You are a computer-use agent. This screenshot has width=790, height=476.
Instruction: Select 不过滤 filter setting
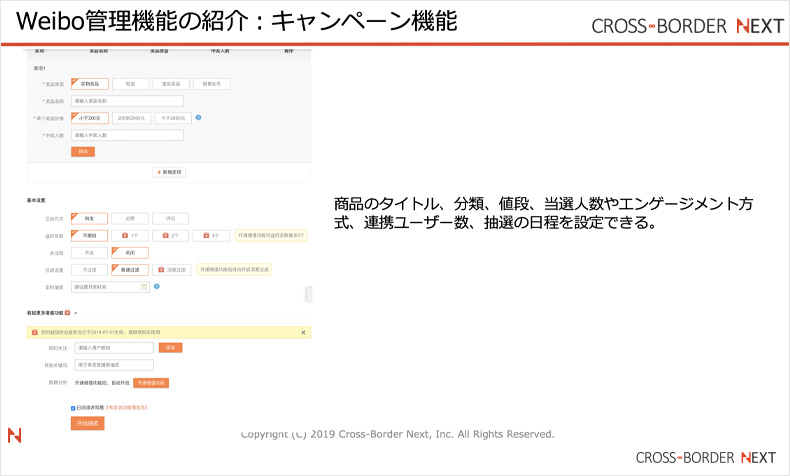pyautogui.click(x=89, y=269)
